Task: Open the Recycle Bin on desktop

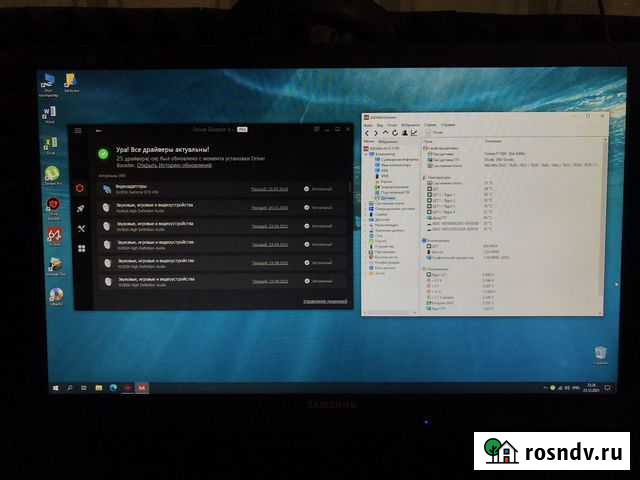Action: [599, 353]
